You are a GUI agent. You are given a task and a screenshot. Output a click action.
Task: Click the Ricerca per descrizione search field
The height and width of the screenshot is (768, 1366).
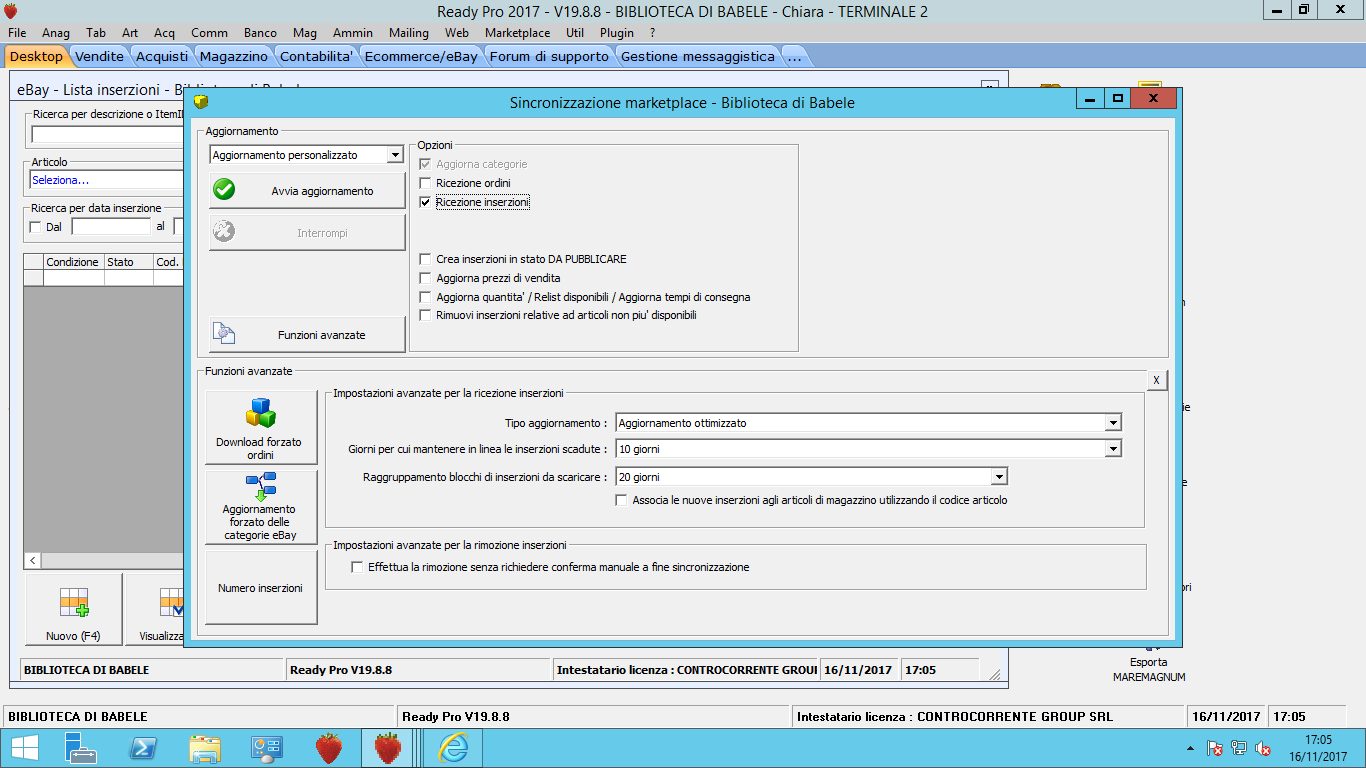107,134
